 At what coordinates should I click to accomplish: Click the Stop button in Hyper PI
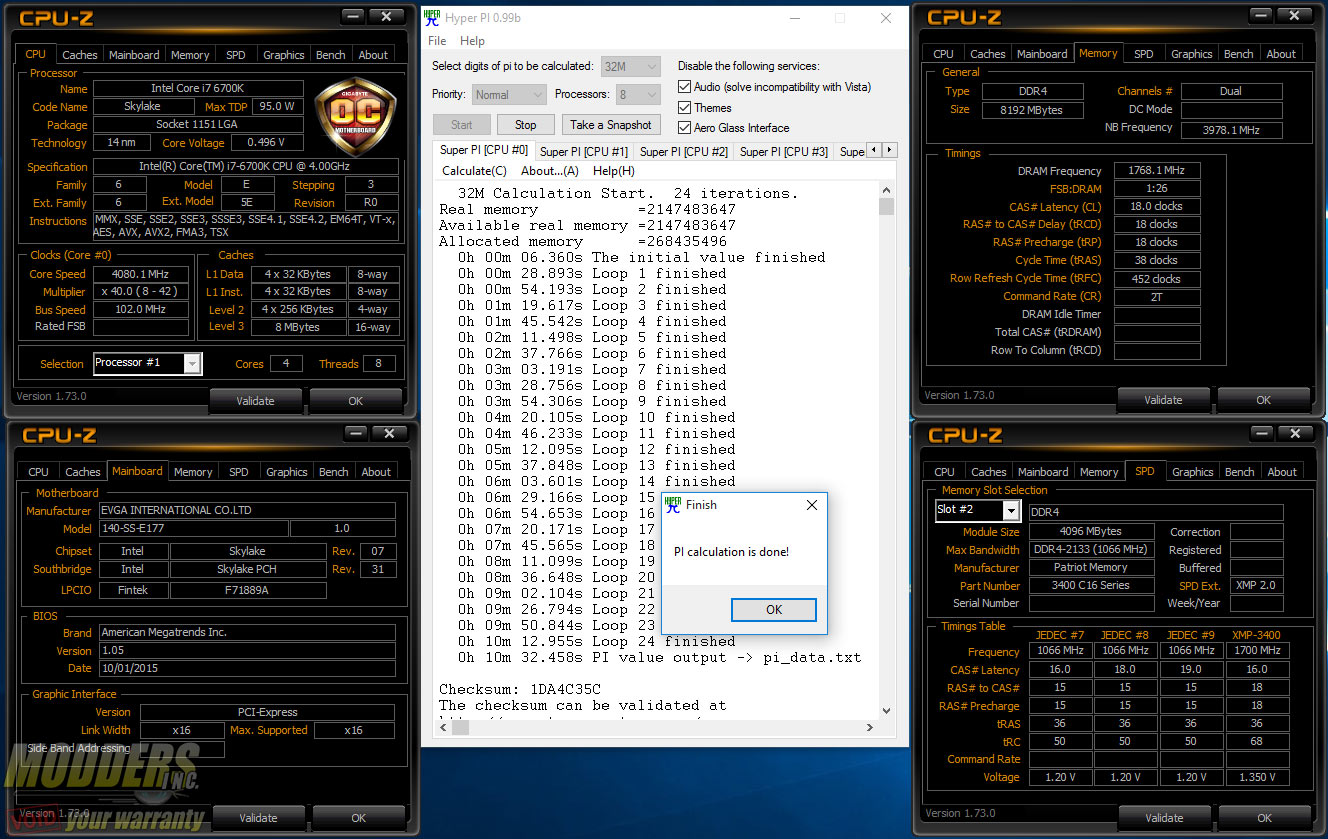pos(526,125)
